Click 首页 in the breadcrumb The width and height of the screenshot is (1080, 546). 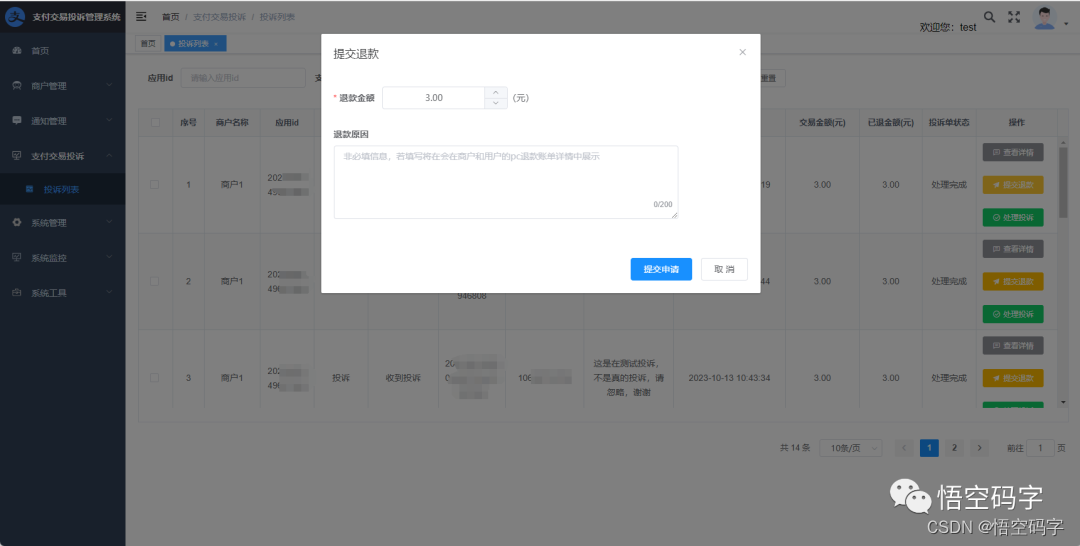170,17
